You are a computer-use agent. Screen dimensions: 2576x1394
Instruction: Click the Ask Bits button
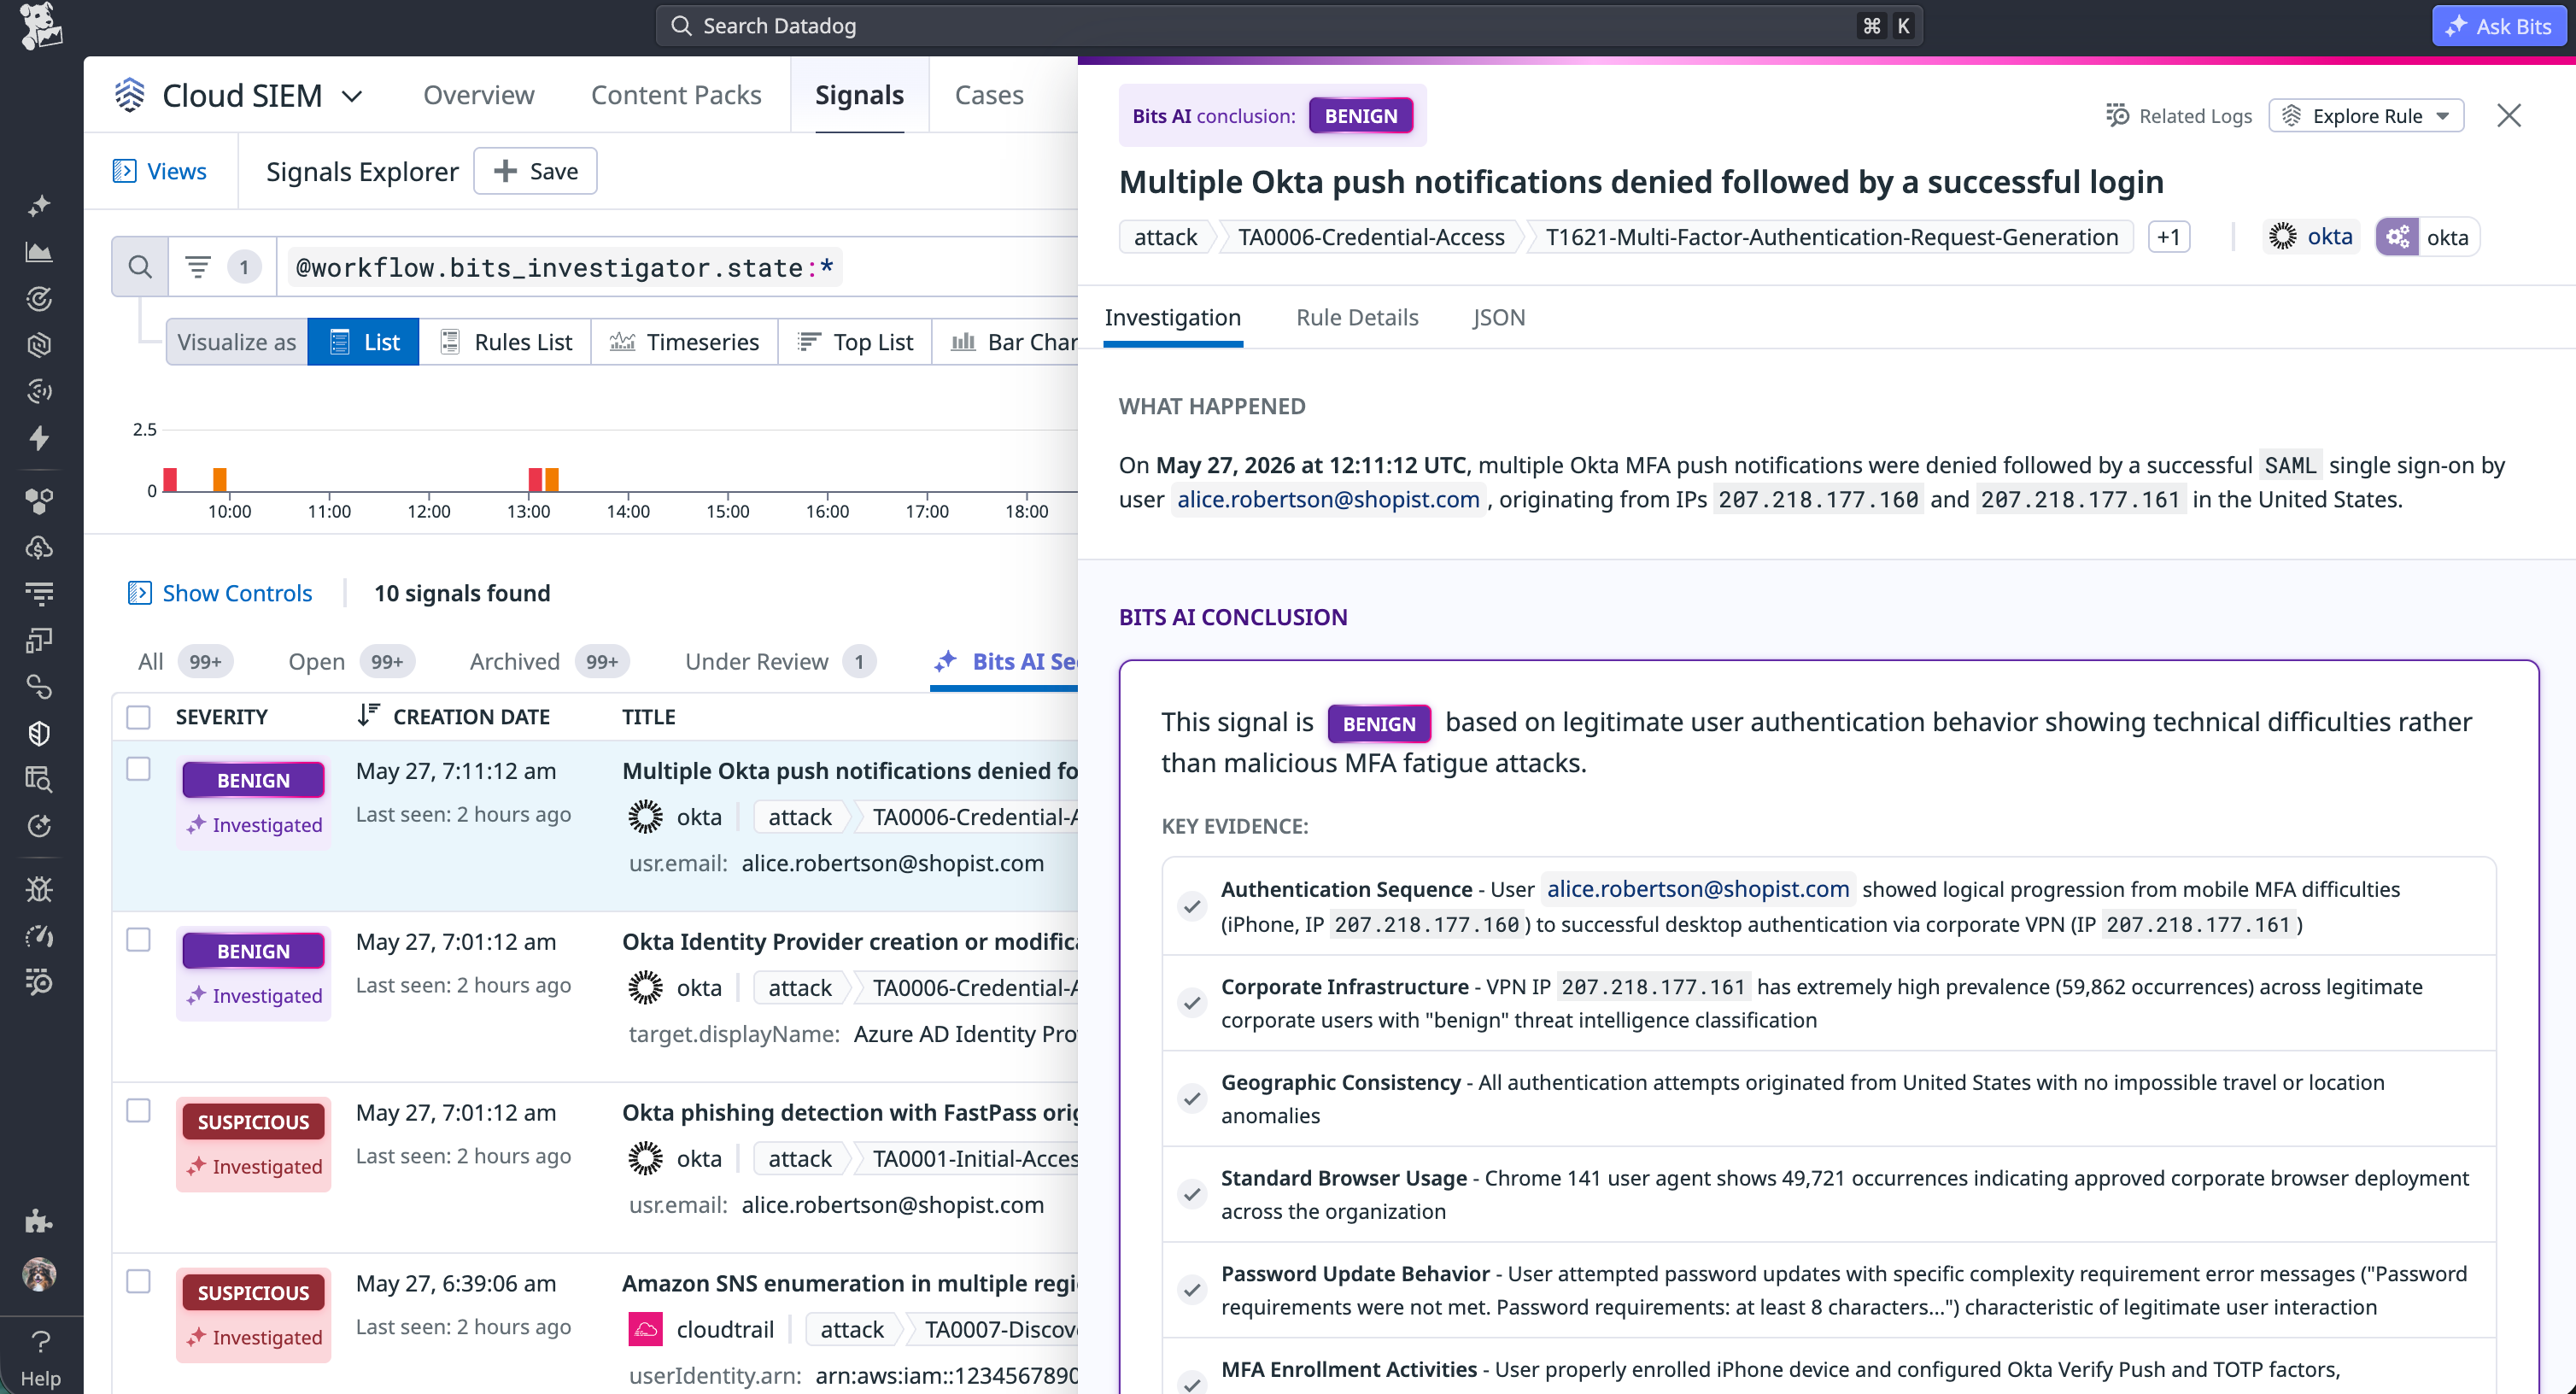click(x=2497, y=26)
